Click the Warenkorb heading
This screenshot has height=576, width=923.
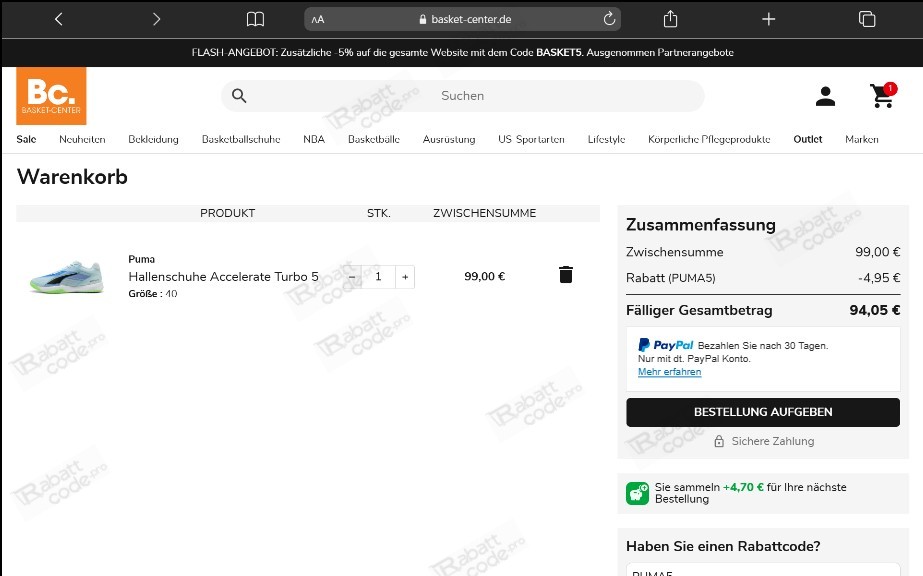pos(72,177)
